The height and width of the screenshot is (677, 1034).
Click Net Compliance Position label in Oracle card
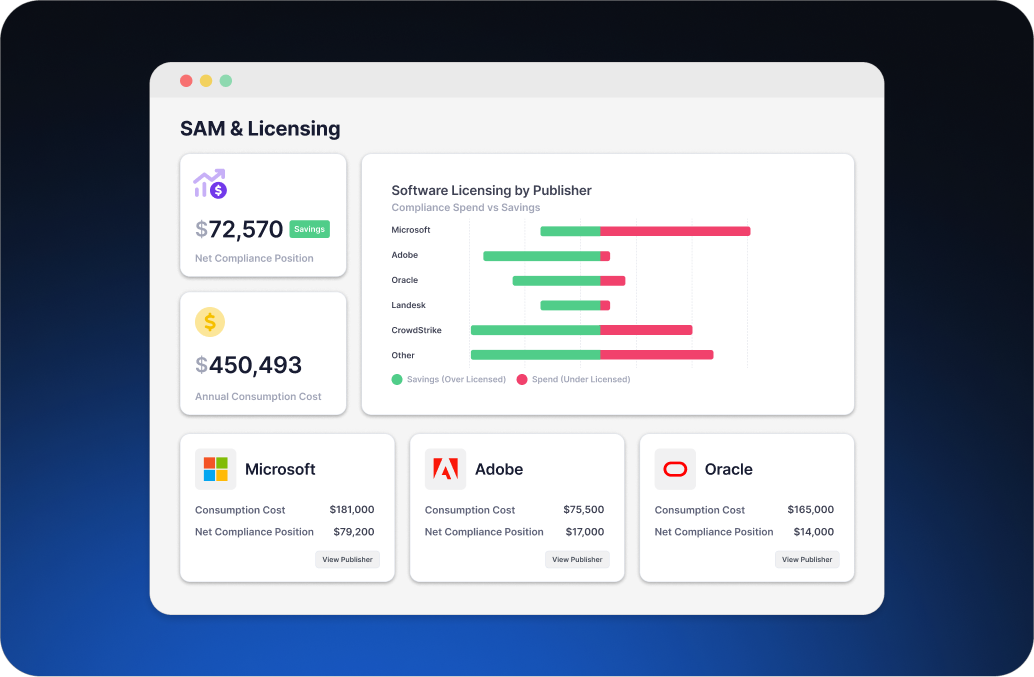tap(714, 532)
